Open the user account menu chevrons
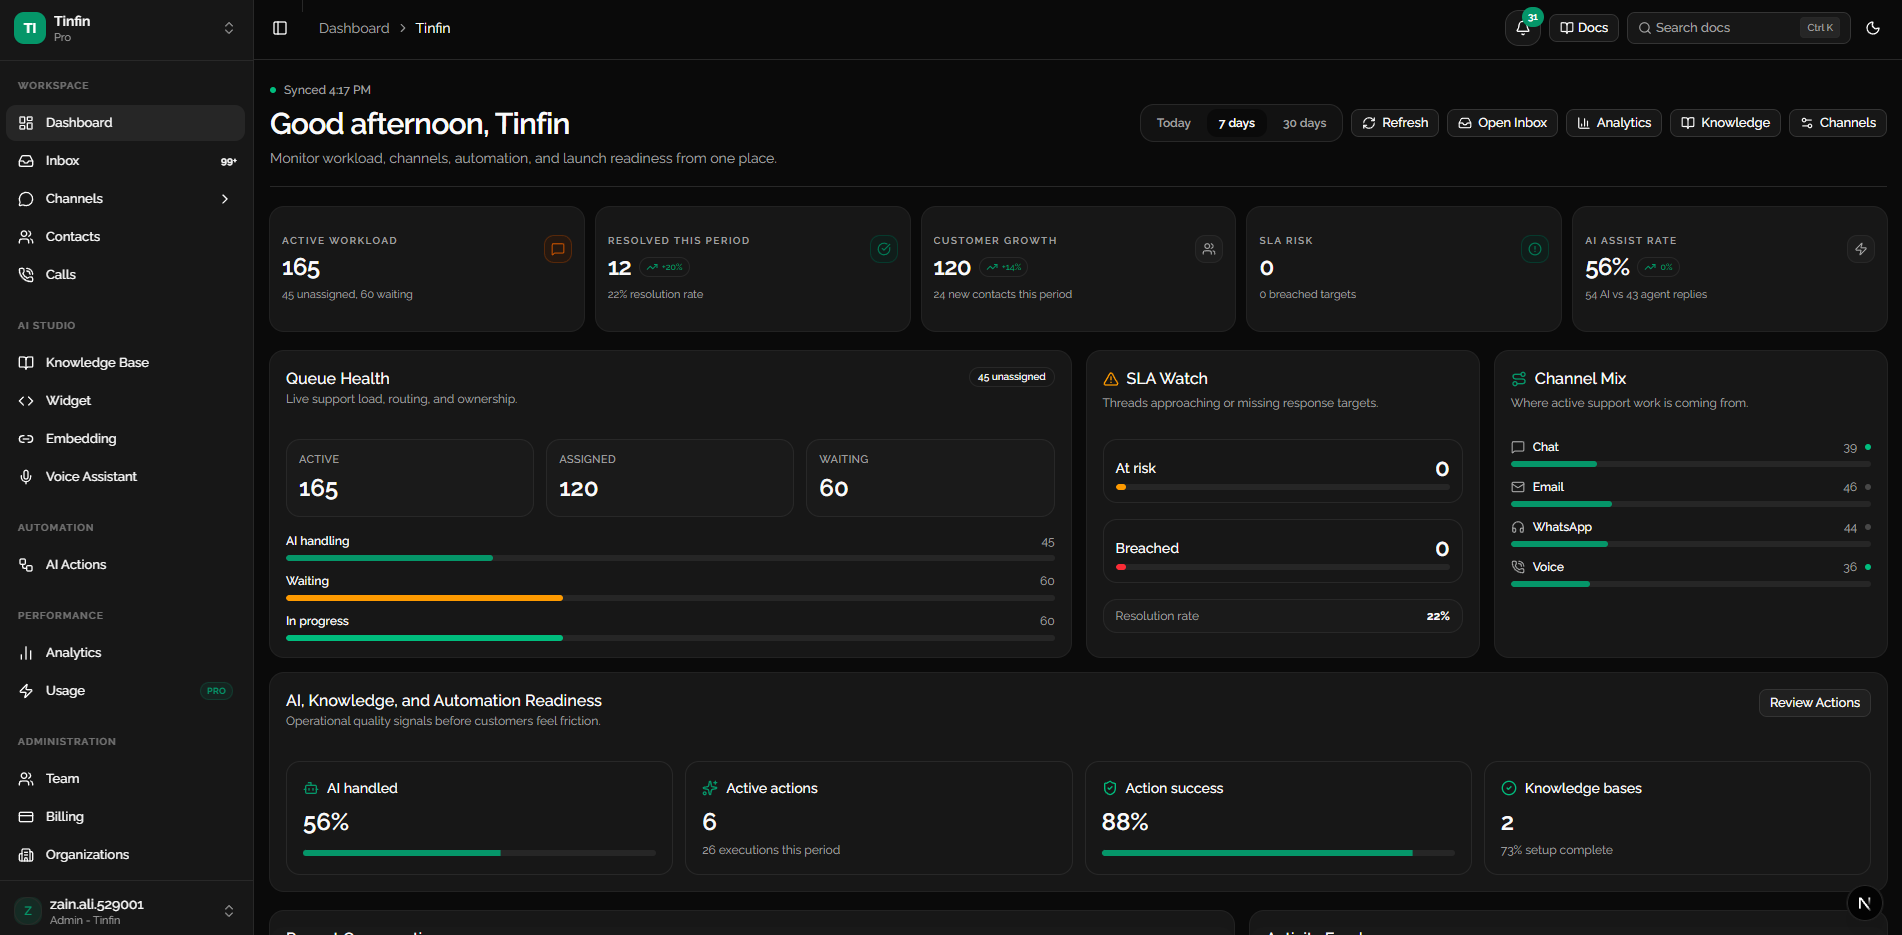The width and height of the screenshot is (1902, 935). (229, 910)
